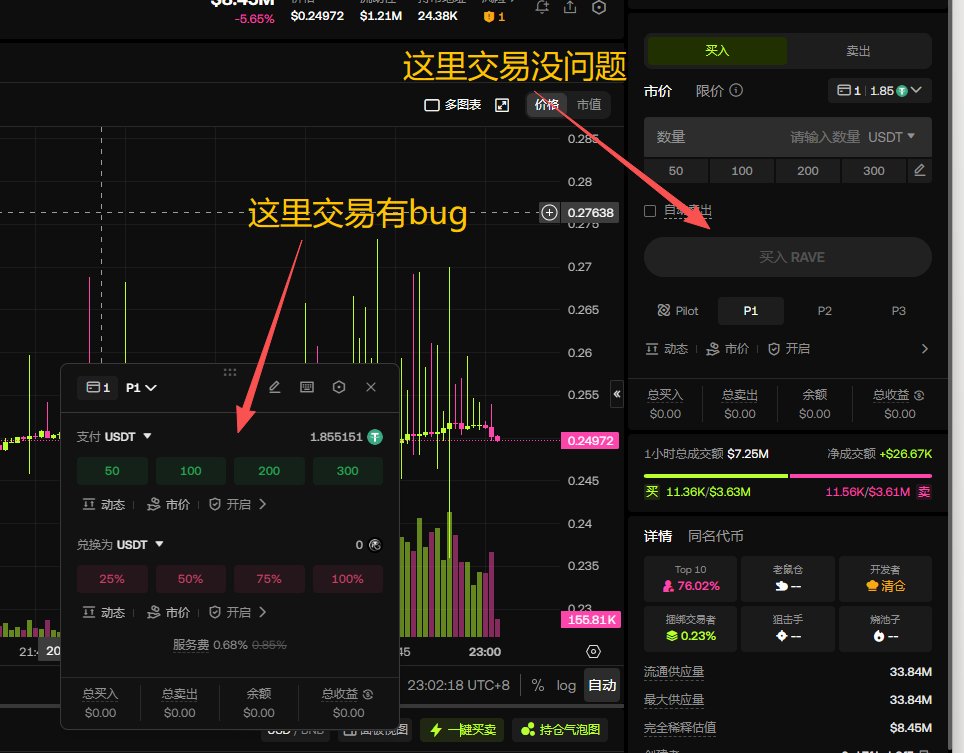Switch to the 卖出 sell tab
This screenshot has height=753, width=964.
pyautogui.click(x=858, y=50)
